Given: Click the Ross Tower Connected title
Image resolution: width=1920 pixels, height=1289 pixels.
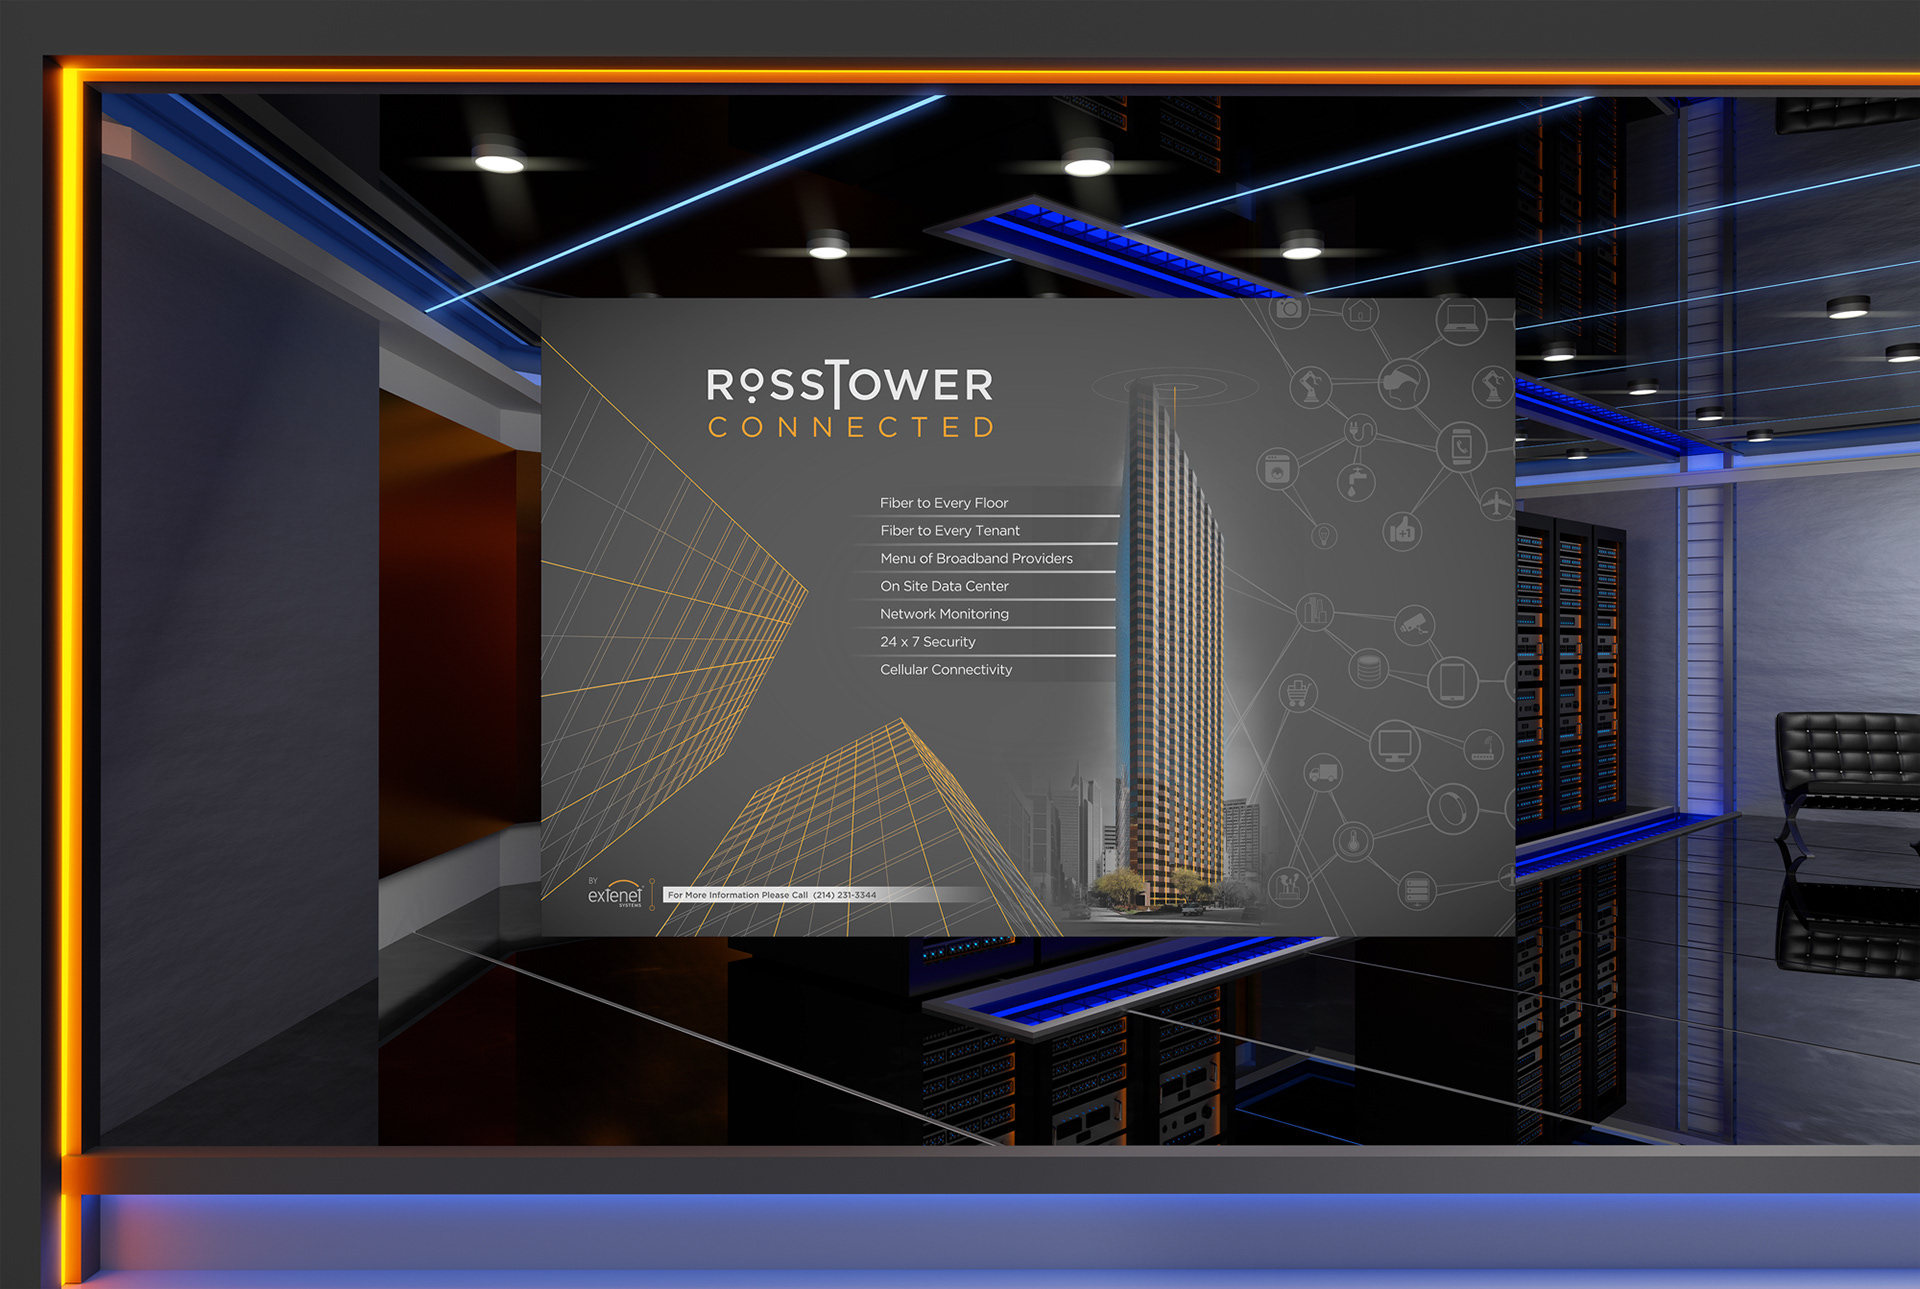Looking at the screenshot, I should pyautogui.click(x=850, y=401).
